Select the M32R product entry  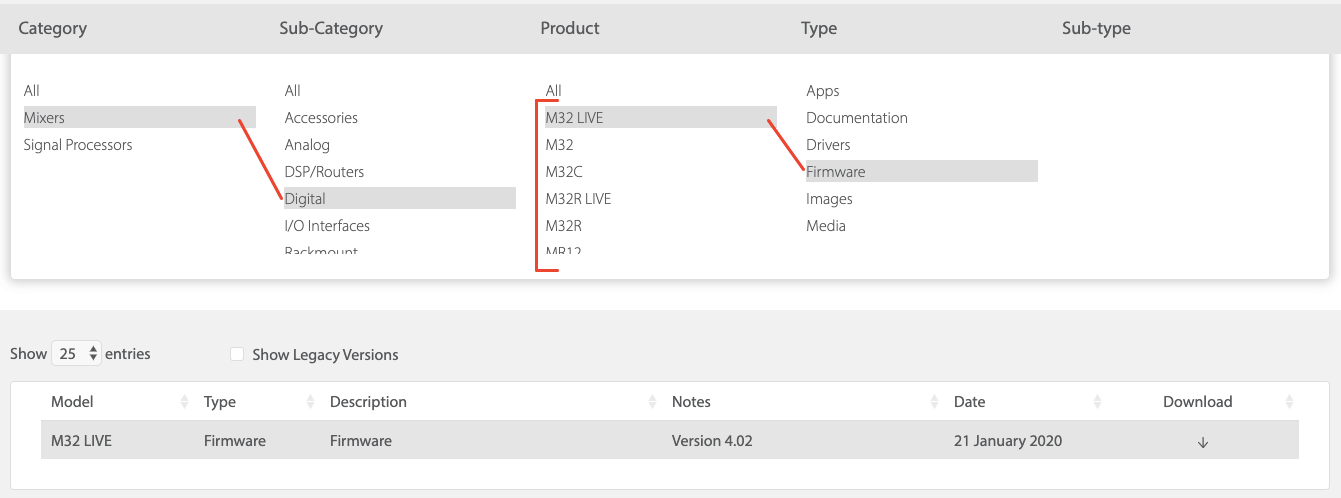tap(564, 226)
